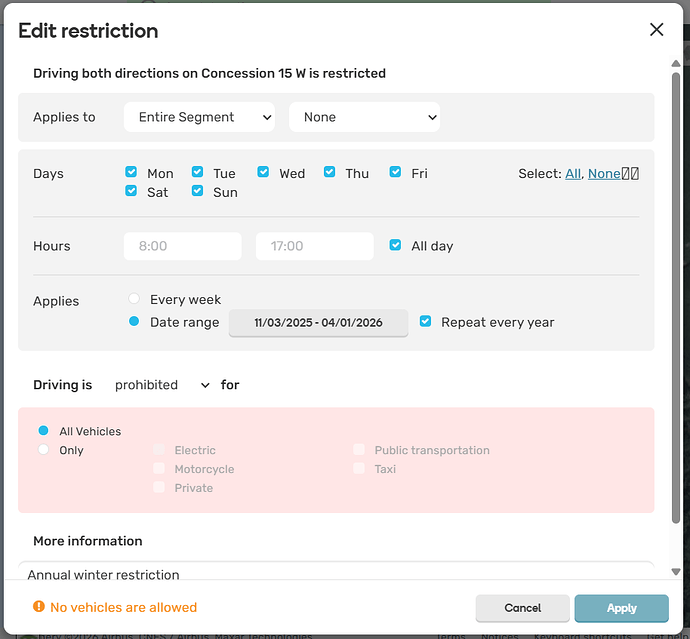Disable the All day checkbox
The height and width of the screenshot is (639, 690).
[x=396, y=245]
